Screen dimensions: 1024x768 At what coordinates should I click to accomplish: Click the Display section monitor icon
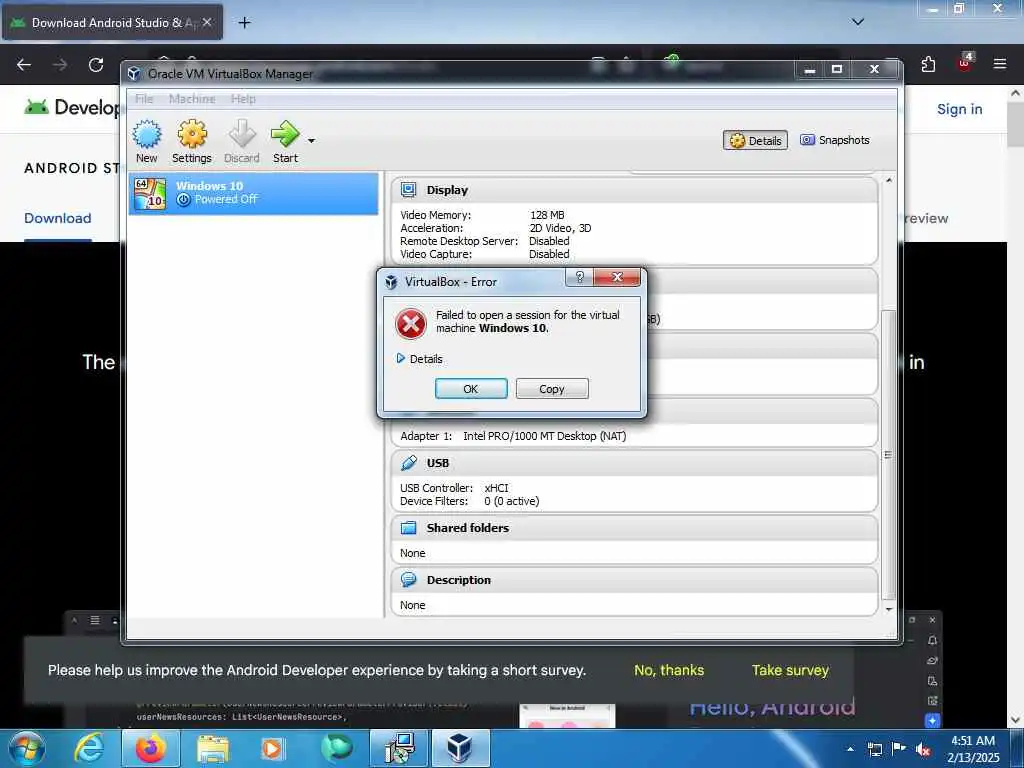[409, 190]
